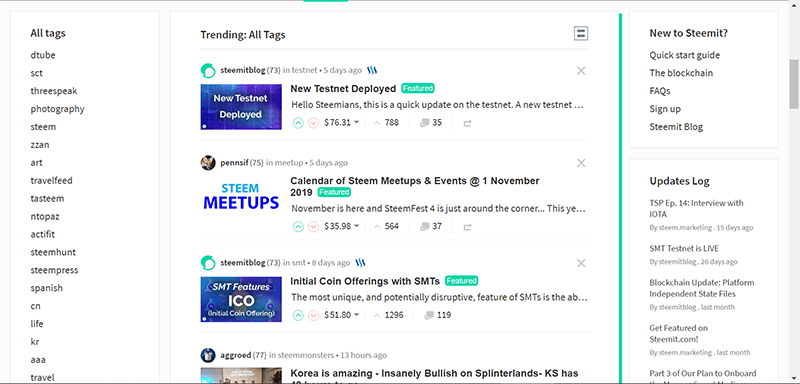Click steemitblog avatar on the smt post

click(x=208, y=263)
